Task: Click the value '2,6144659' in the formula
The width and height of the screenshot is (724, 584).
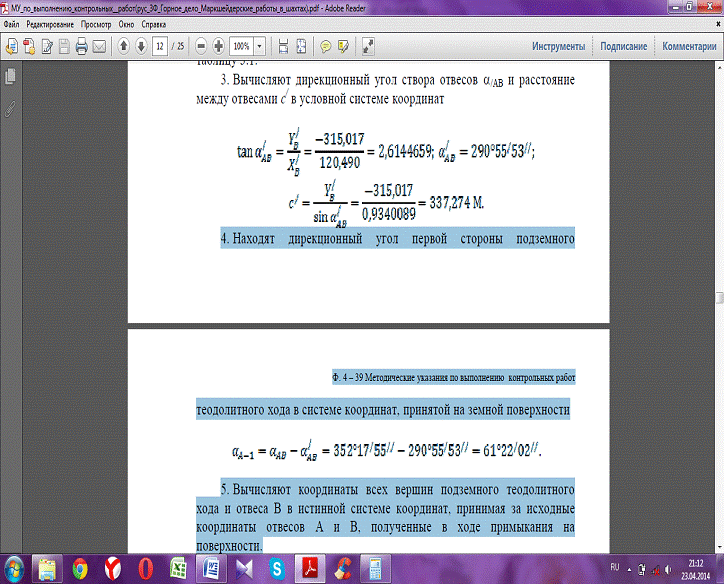Action: coord(405,151)
